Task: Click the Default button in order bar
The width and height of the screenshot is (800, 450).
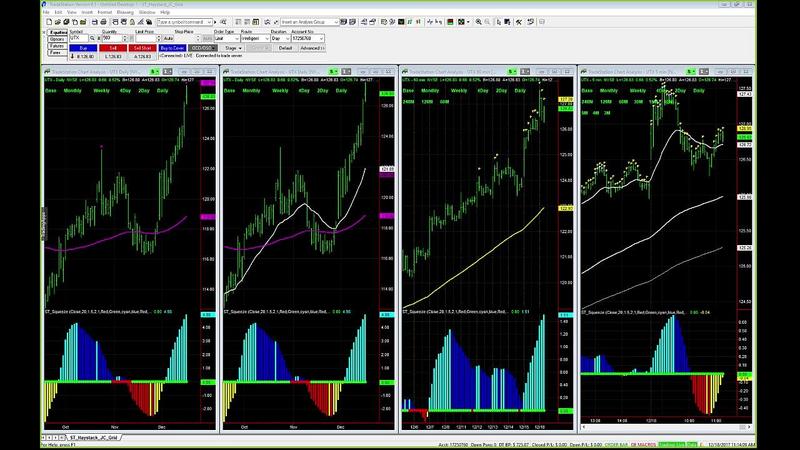Action: coord(286,48)
